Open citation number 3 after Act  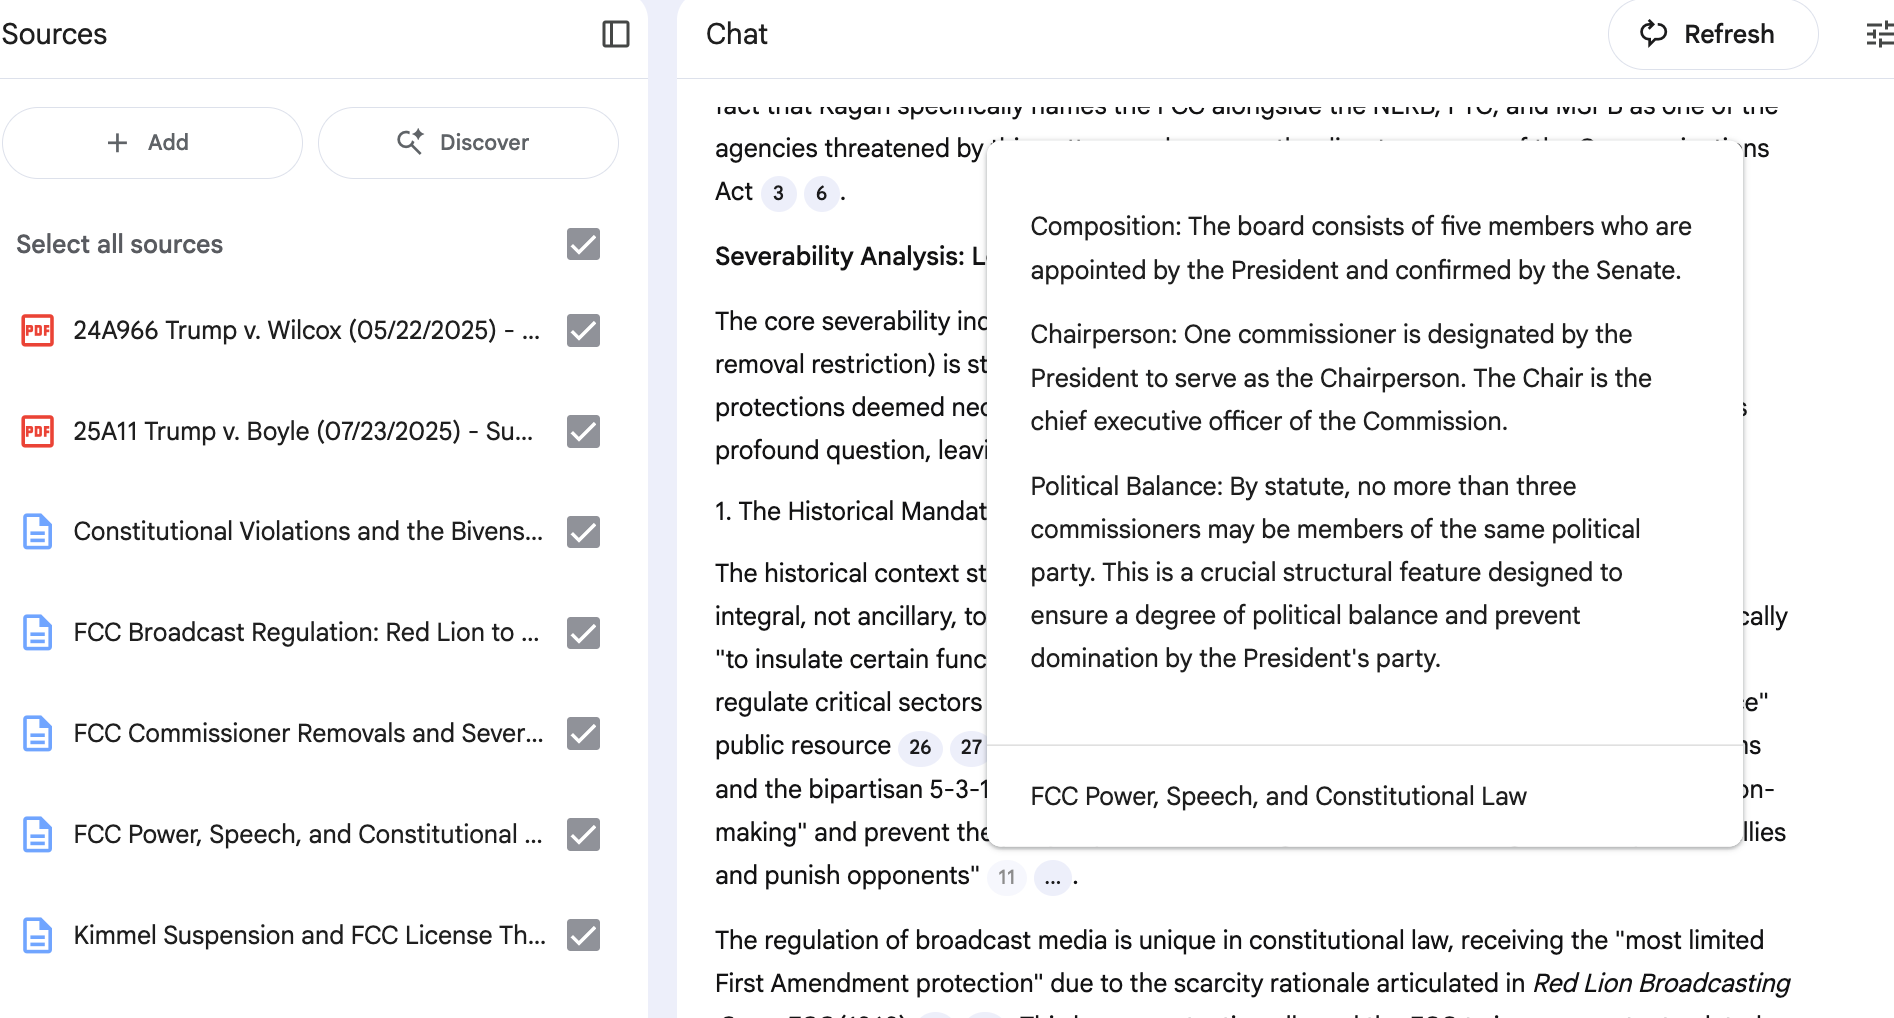pos(778,193)
